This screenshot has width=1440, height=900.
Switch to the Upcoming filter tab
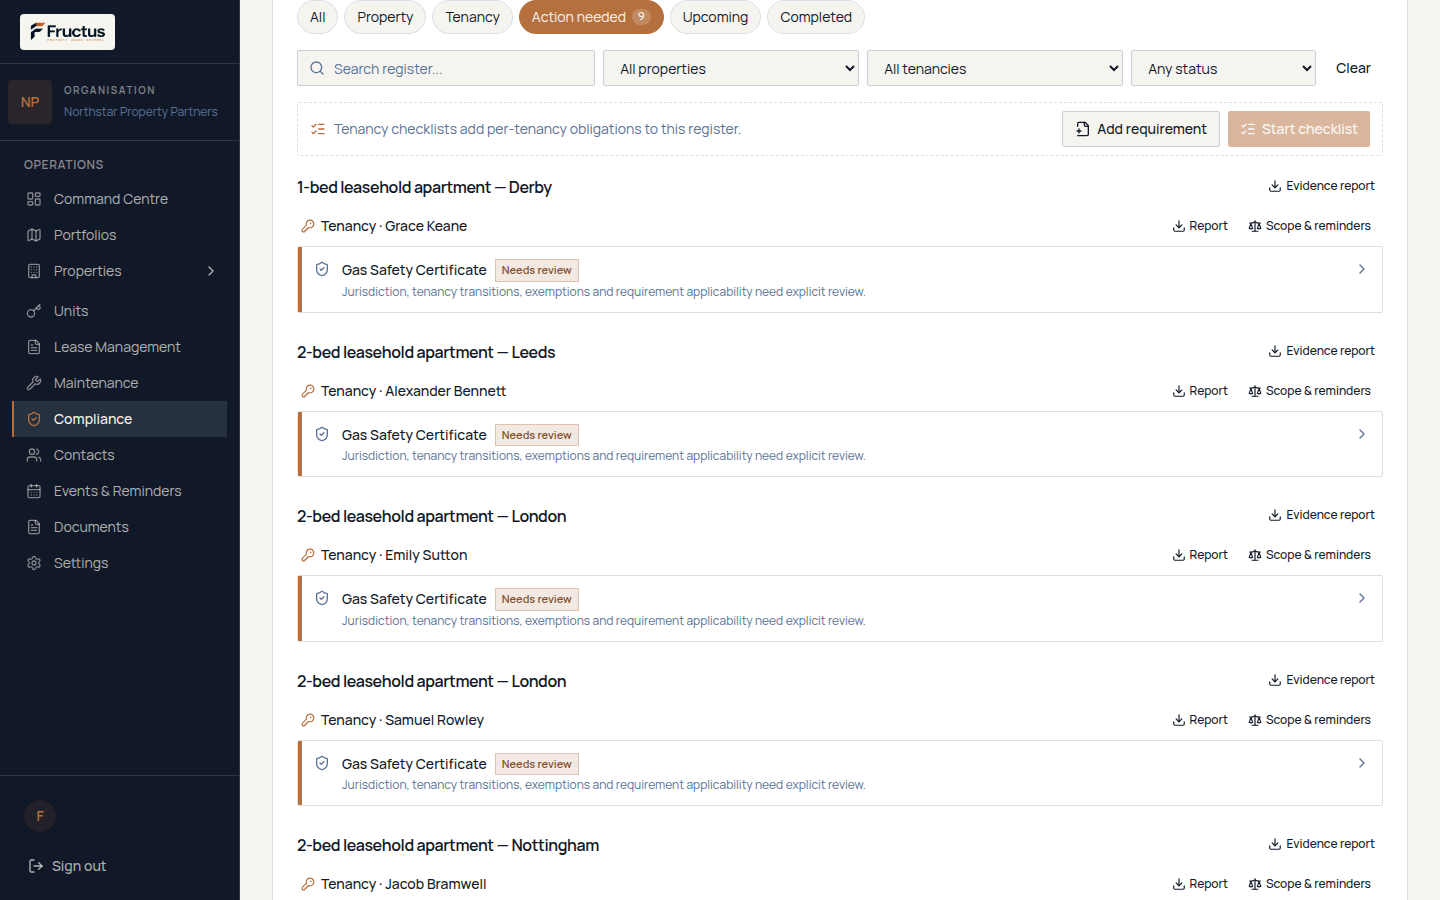point(715,17)
